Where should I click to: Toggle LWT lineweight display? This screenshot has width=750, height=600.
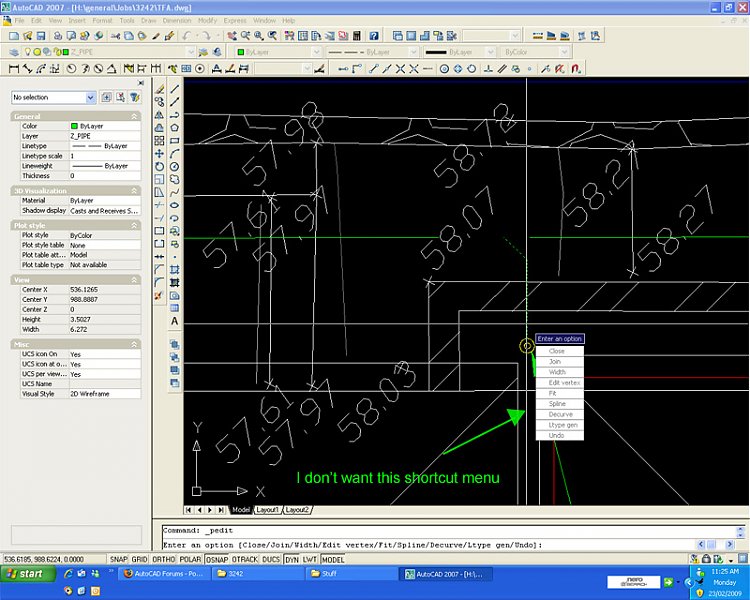pos(309,559)
